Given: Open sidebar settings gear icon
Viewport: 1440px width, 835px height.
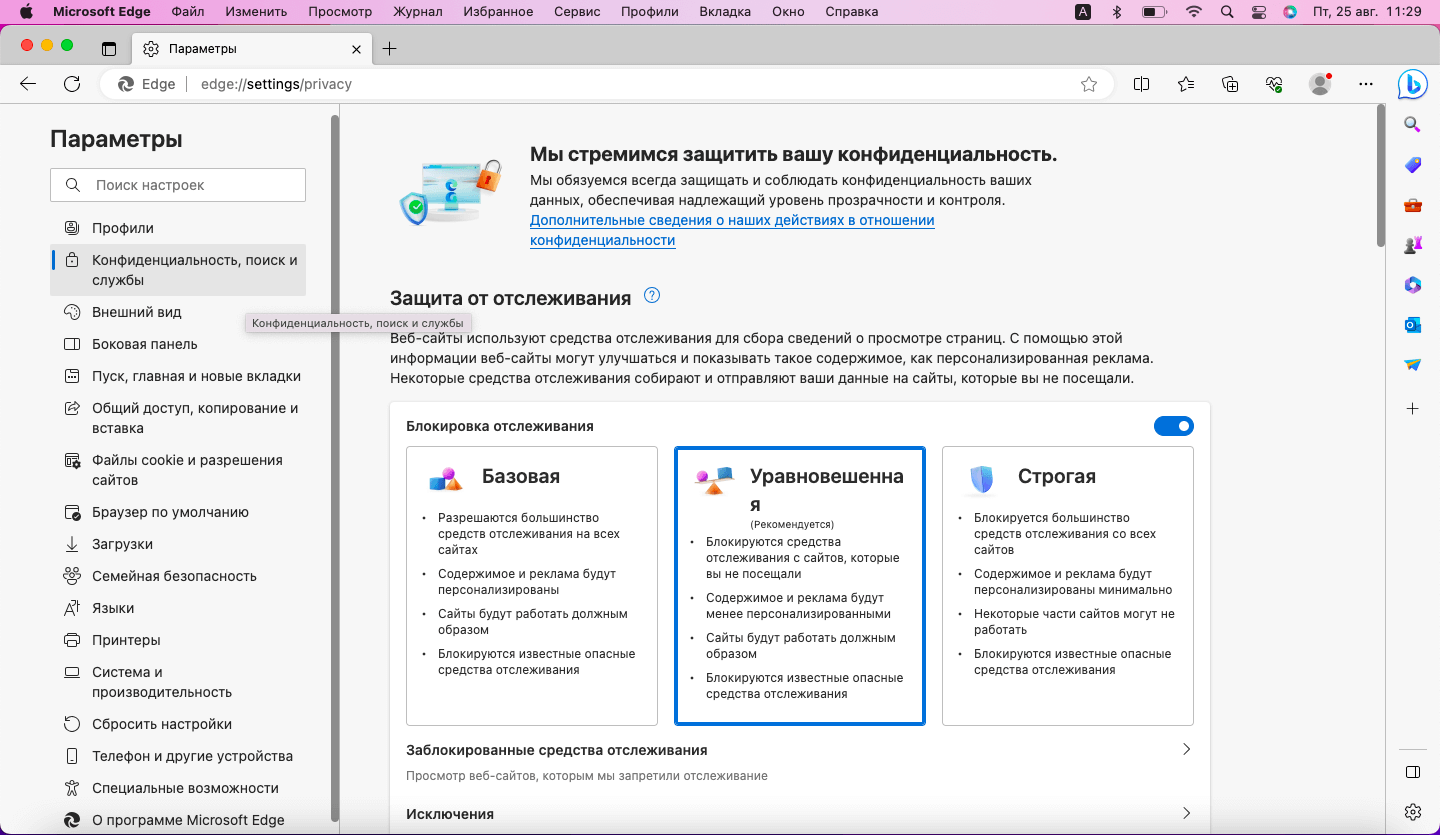Looking at the screenshot, I should [1412, 811].
